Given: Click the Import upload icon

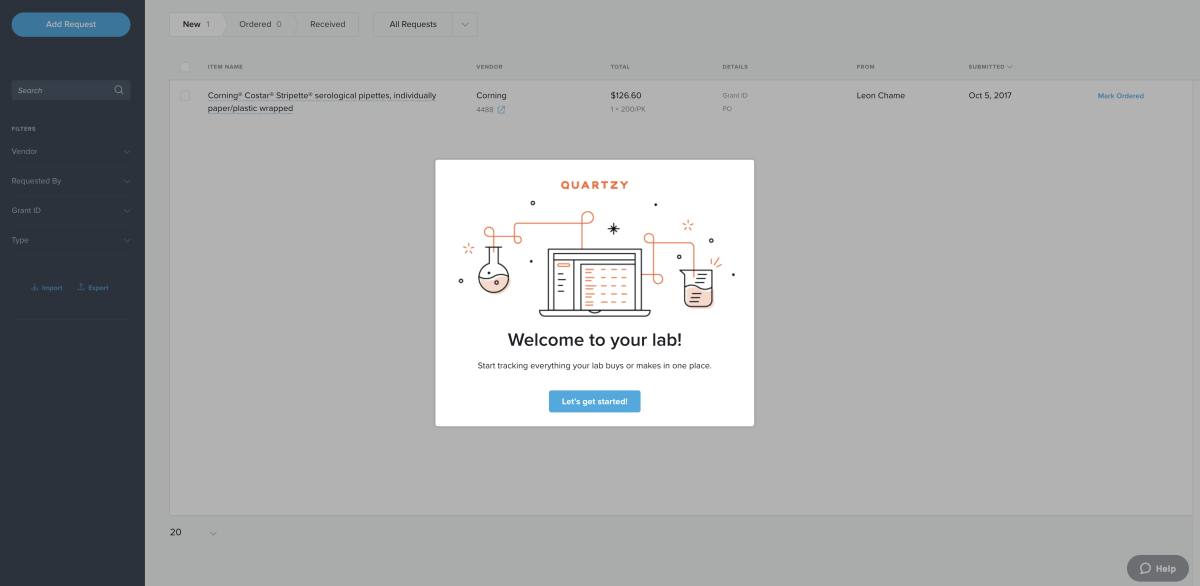Looking at the screenshot, I should pos(35,287).
